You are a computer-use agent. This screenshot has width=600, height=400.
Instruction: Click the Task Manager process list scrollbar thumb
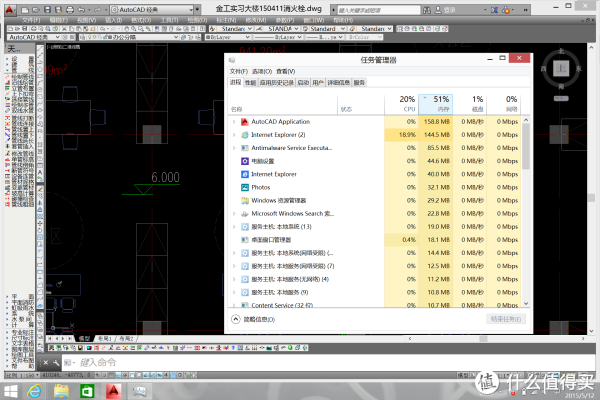526,146
